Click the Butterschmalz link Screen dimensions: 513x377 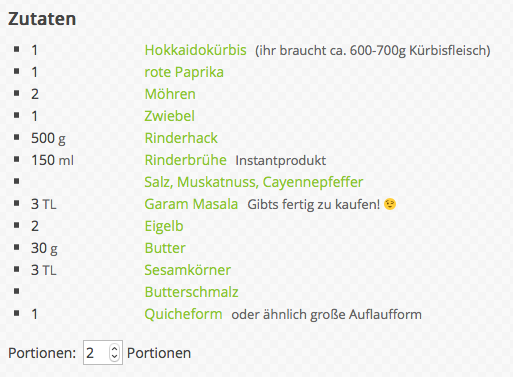[191, 292]
